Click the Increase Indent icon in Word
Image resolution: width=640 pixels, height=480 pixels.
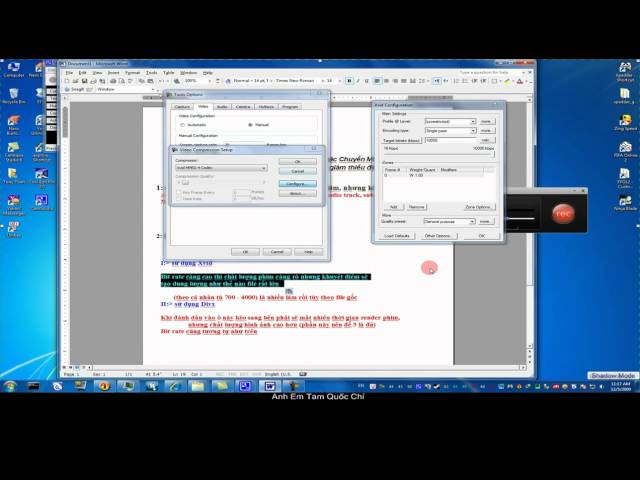[x=483, y=81]
